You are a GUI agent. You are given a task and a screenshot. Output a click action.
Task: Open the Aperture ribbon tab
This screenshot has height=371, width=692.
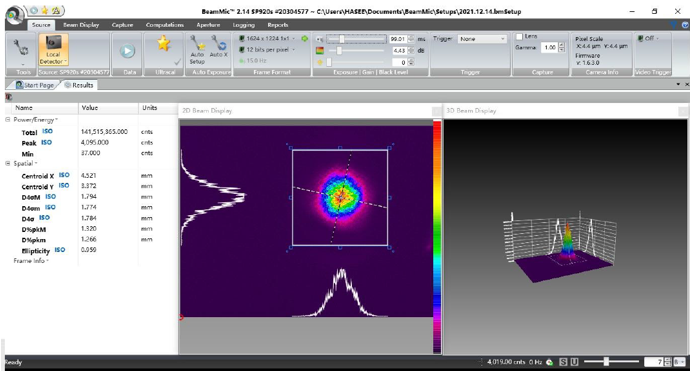coord(208,25)
